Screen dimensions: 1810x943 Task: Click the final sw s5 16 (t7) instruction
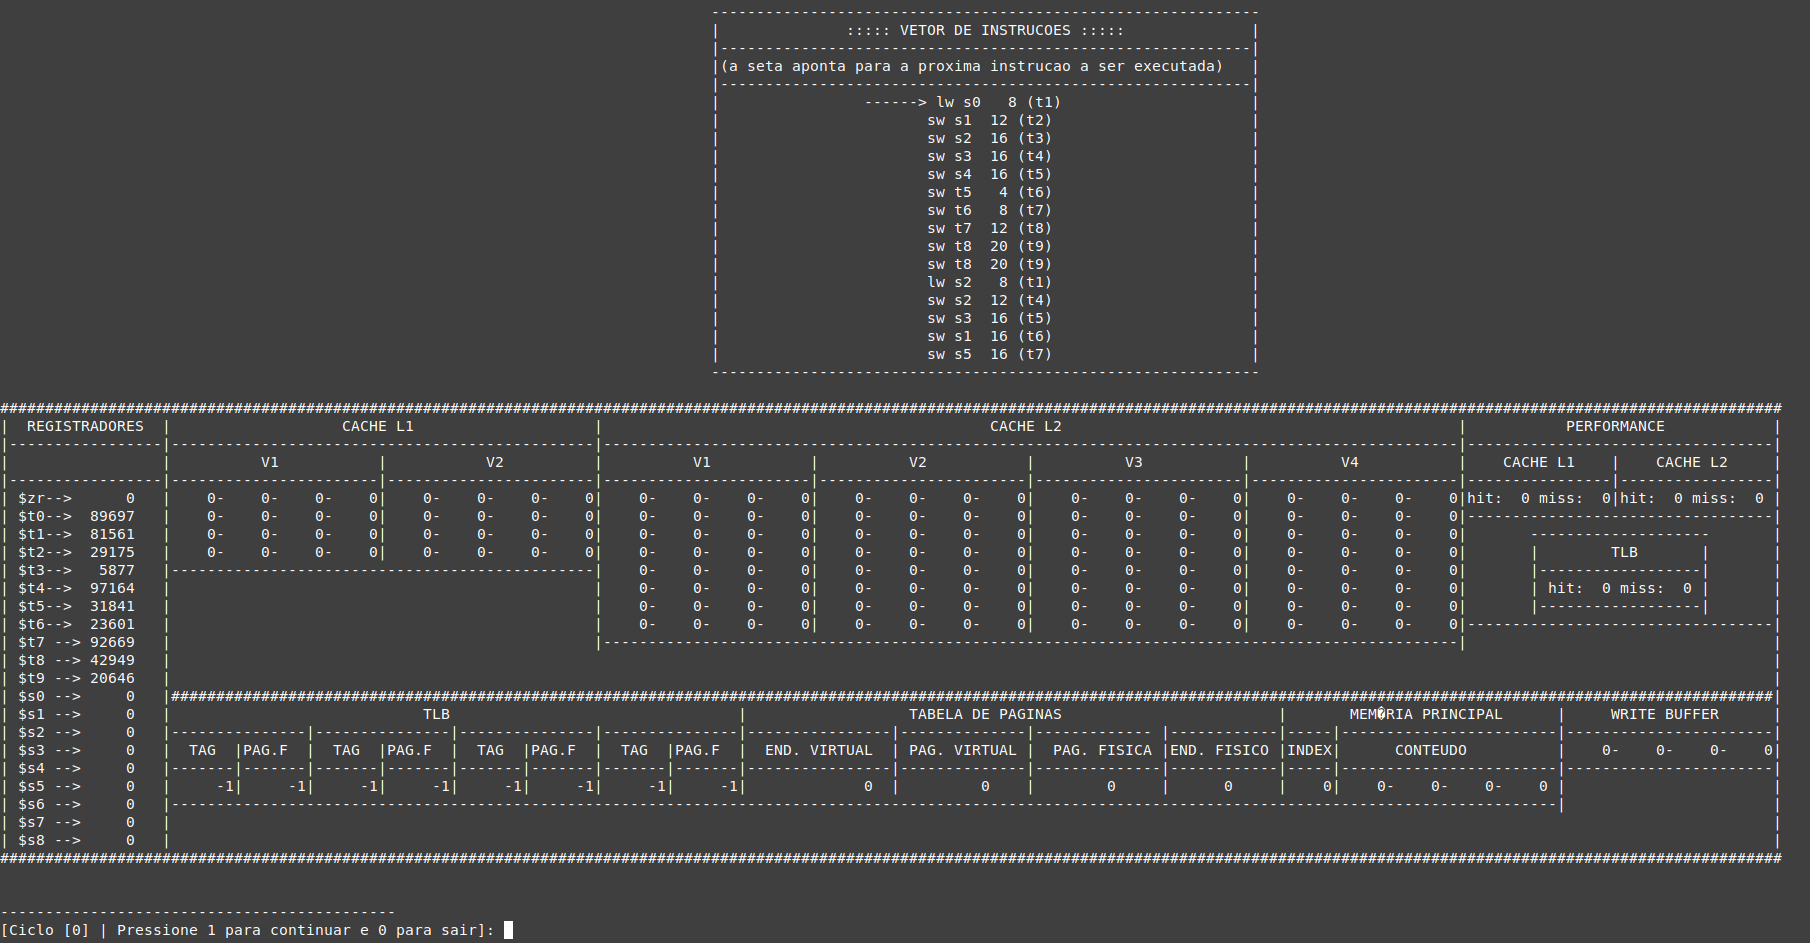[990, 354]
